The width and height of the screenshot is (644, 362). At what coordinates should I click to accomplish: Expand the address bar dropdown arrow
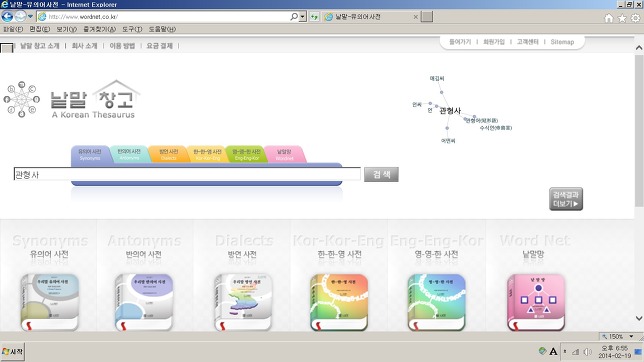pos(303,17)
